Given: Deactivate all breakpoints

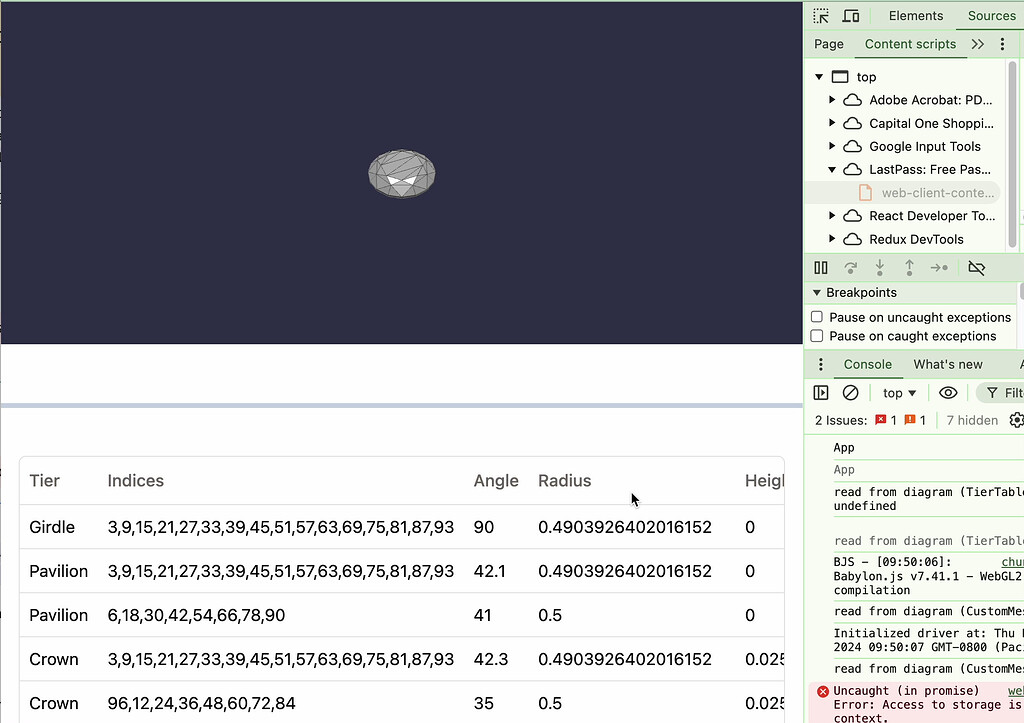Looking at the screenshot, I should (977, 267).
